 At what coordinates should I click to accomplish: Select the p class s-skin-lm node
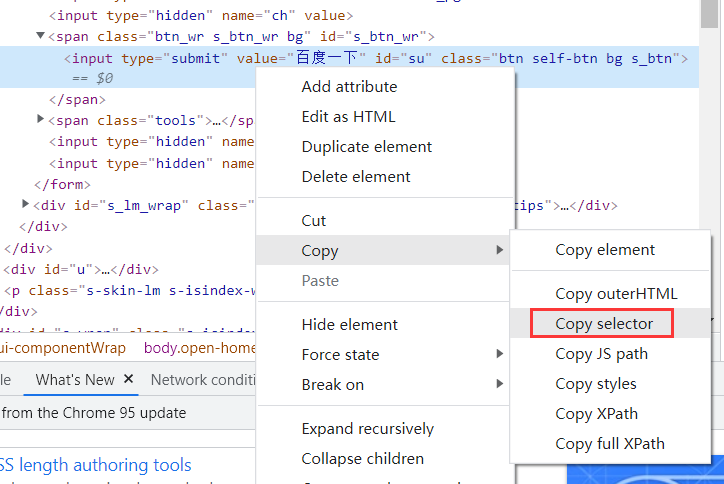pos(129,290)
